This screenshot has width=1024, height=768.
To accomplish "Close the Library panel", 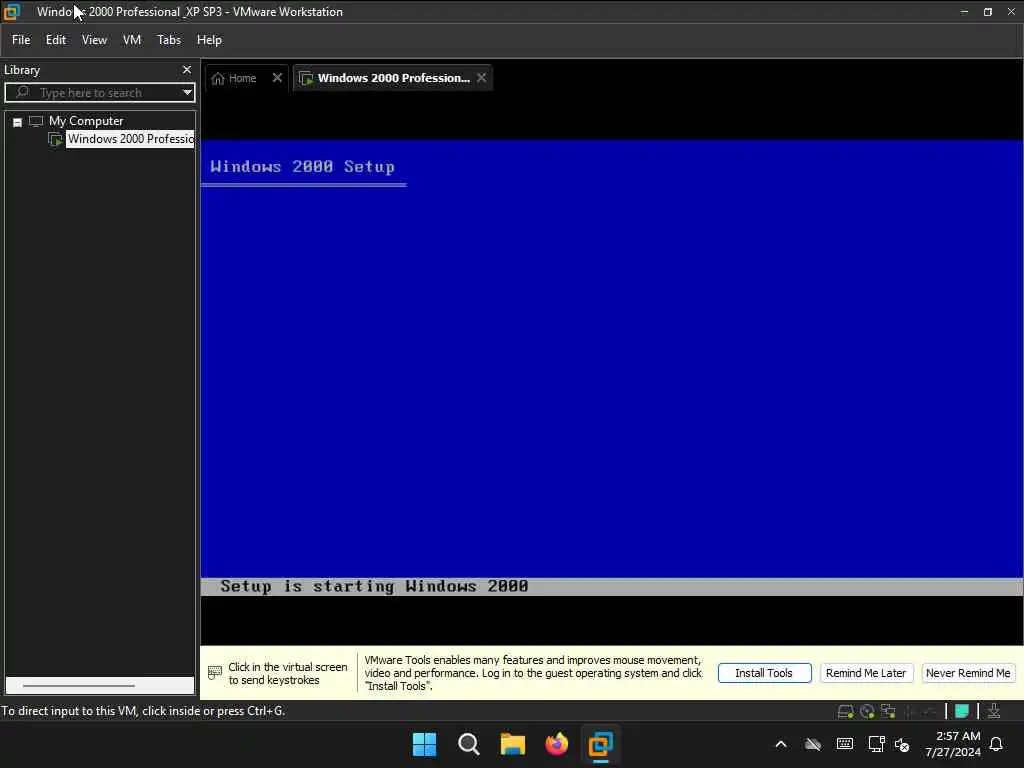I will point(187,70).
